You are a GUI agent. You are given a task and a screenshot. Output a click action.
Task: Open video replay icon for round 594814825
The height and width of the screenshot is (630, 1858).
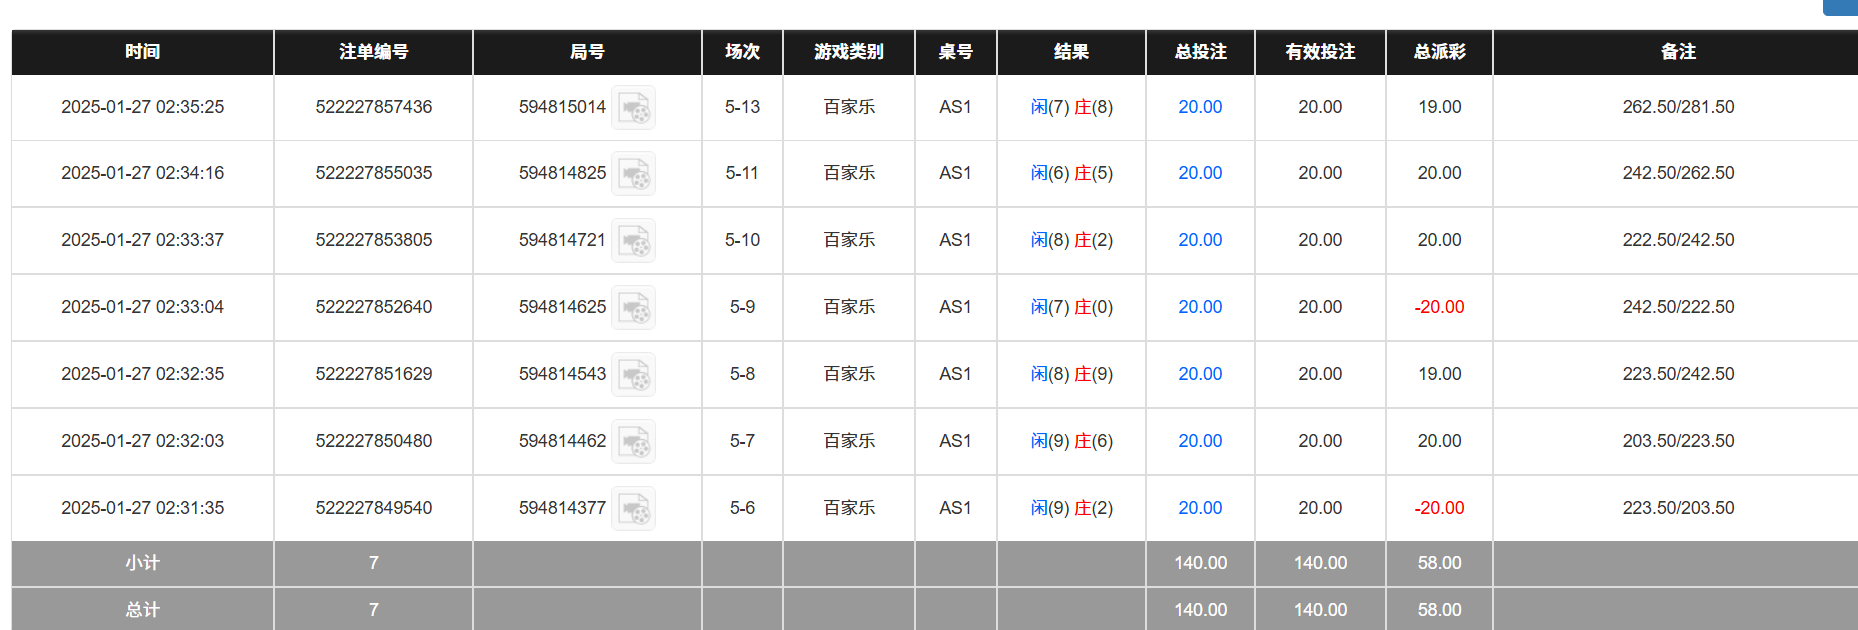coord(633,174)
